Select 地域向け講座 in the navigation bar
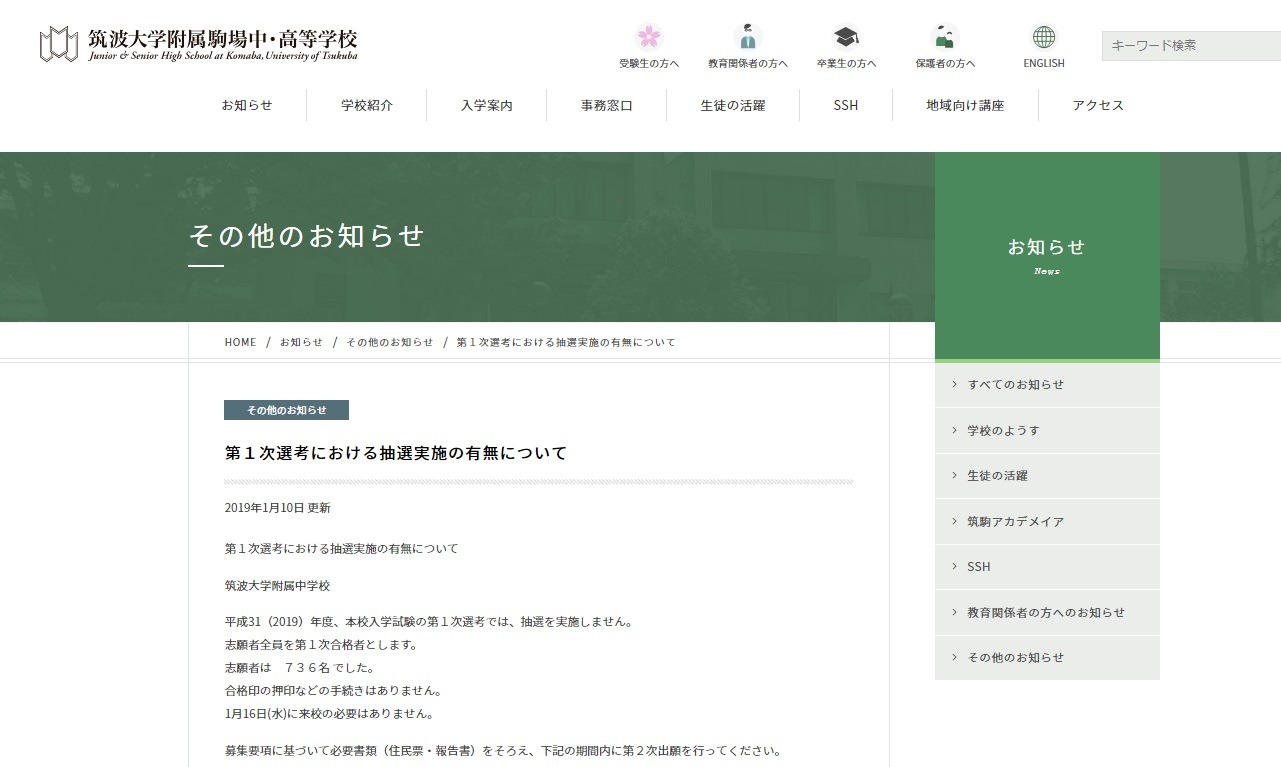 coord(962,105)
